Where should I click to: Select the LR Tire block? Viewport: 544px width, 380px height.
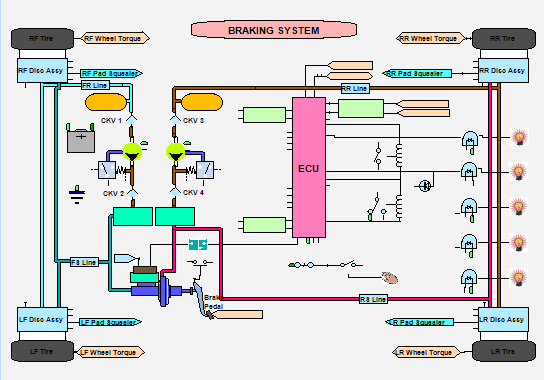click(x=504, y=351)
